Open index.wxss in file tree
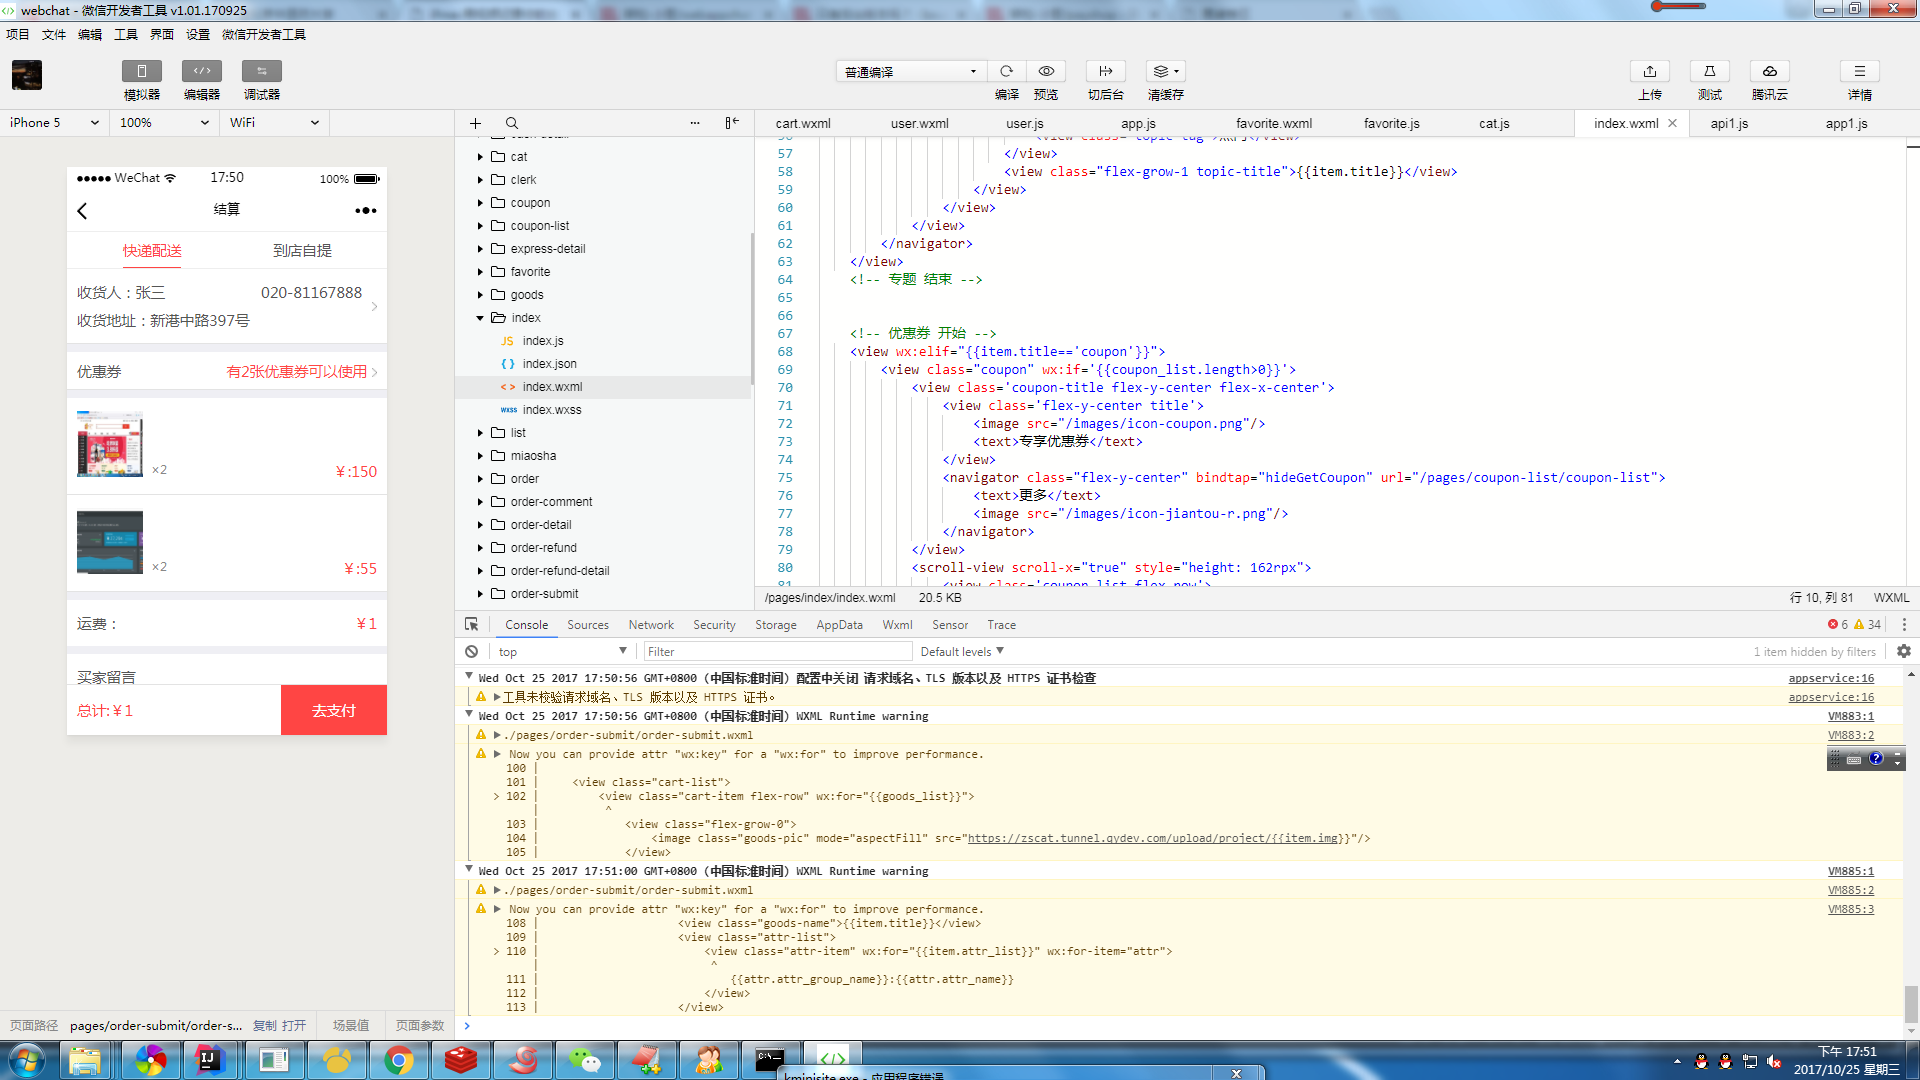The image size is (1920, 1080). pyautogui.click(x=551, y=410)
